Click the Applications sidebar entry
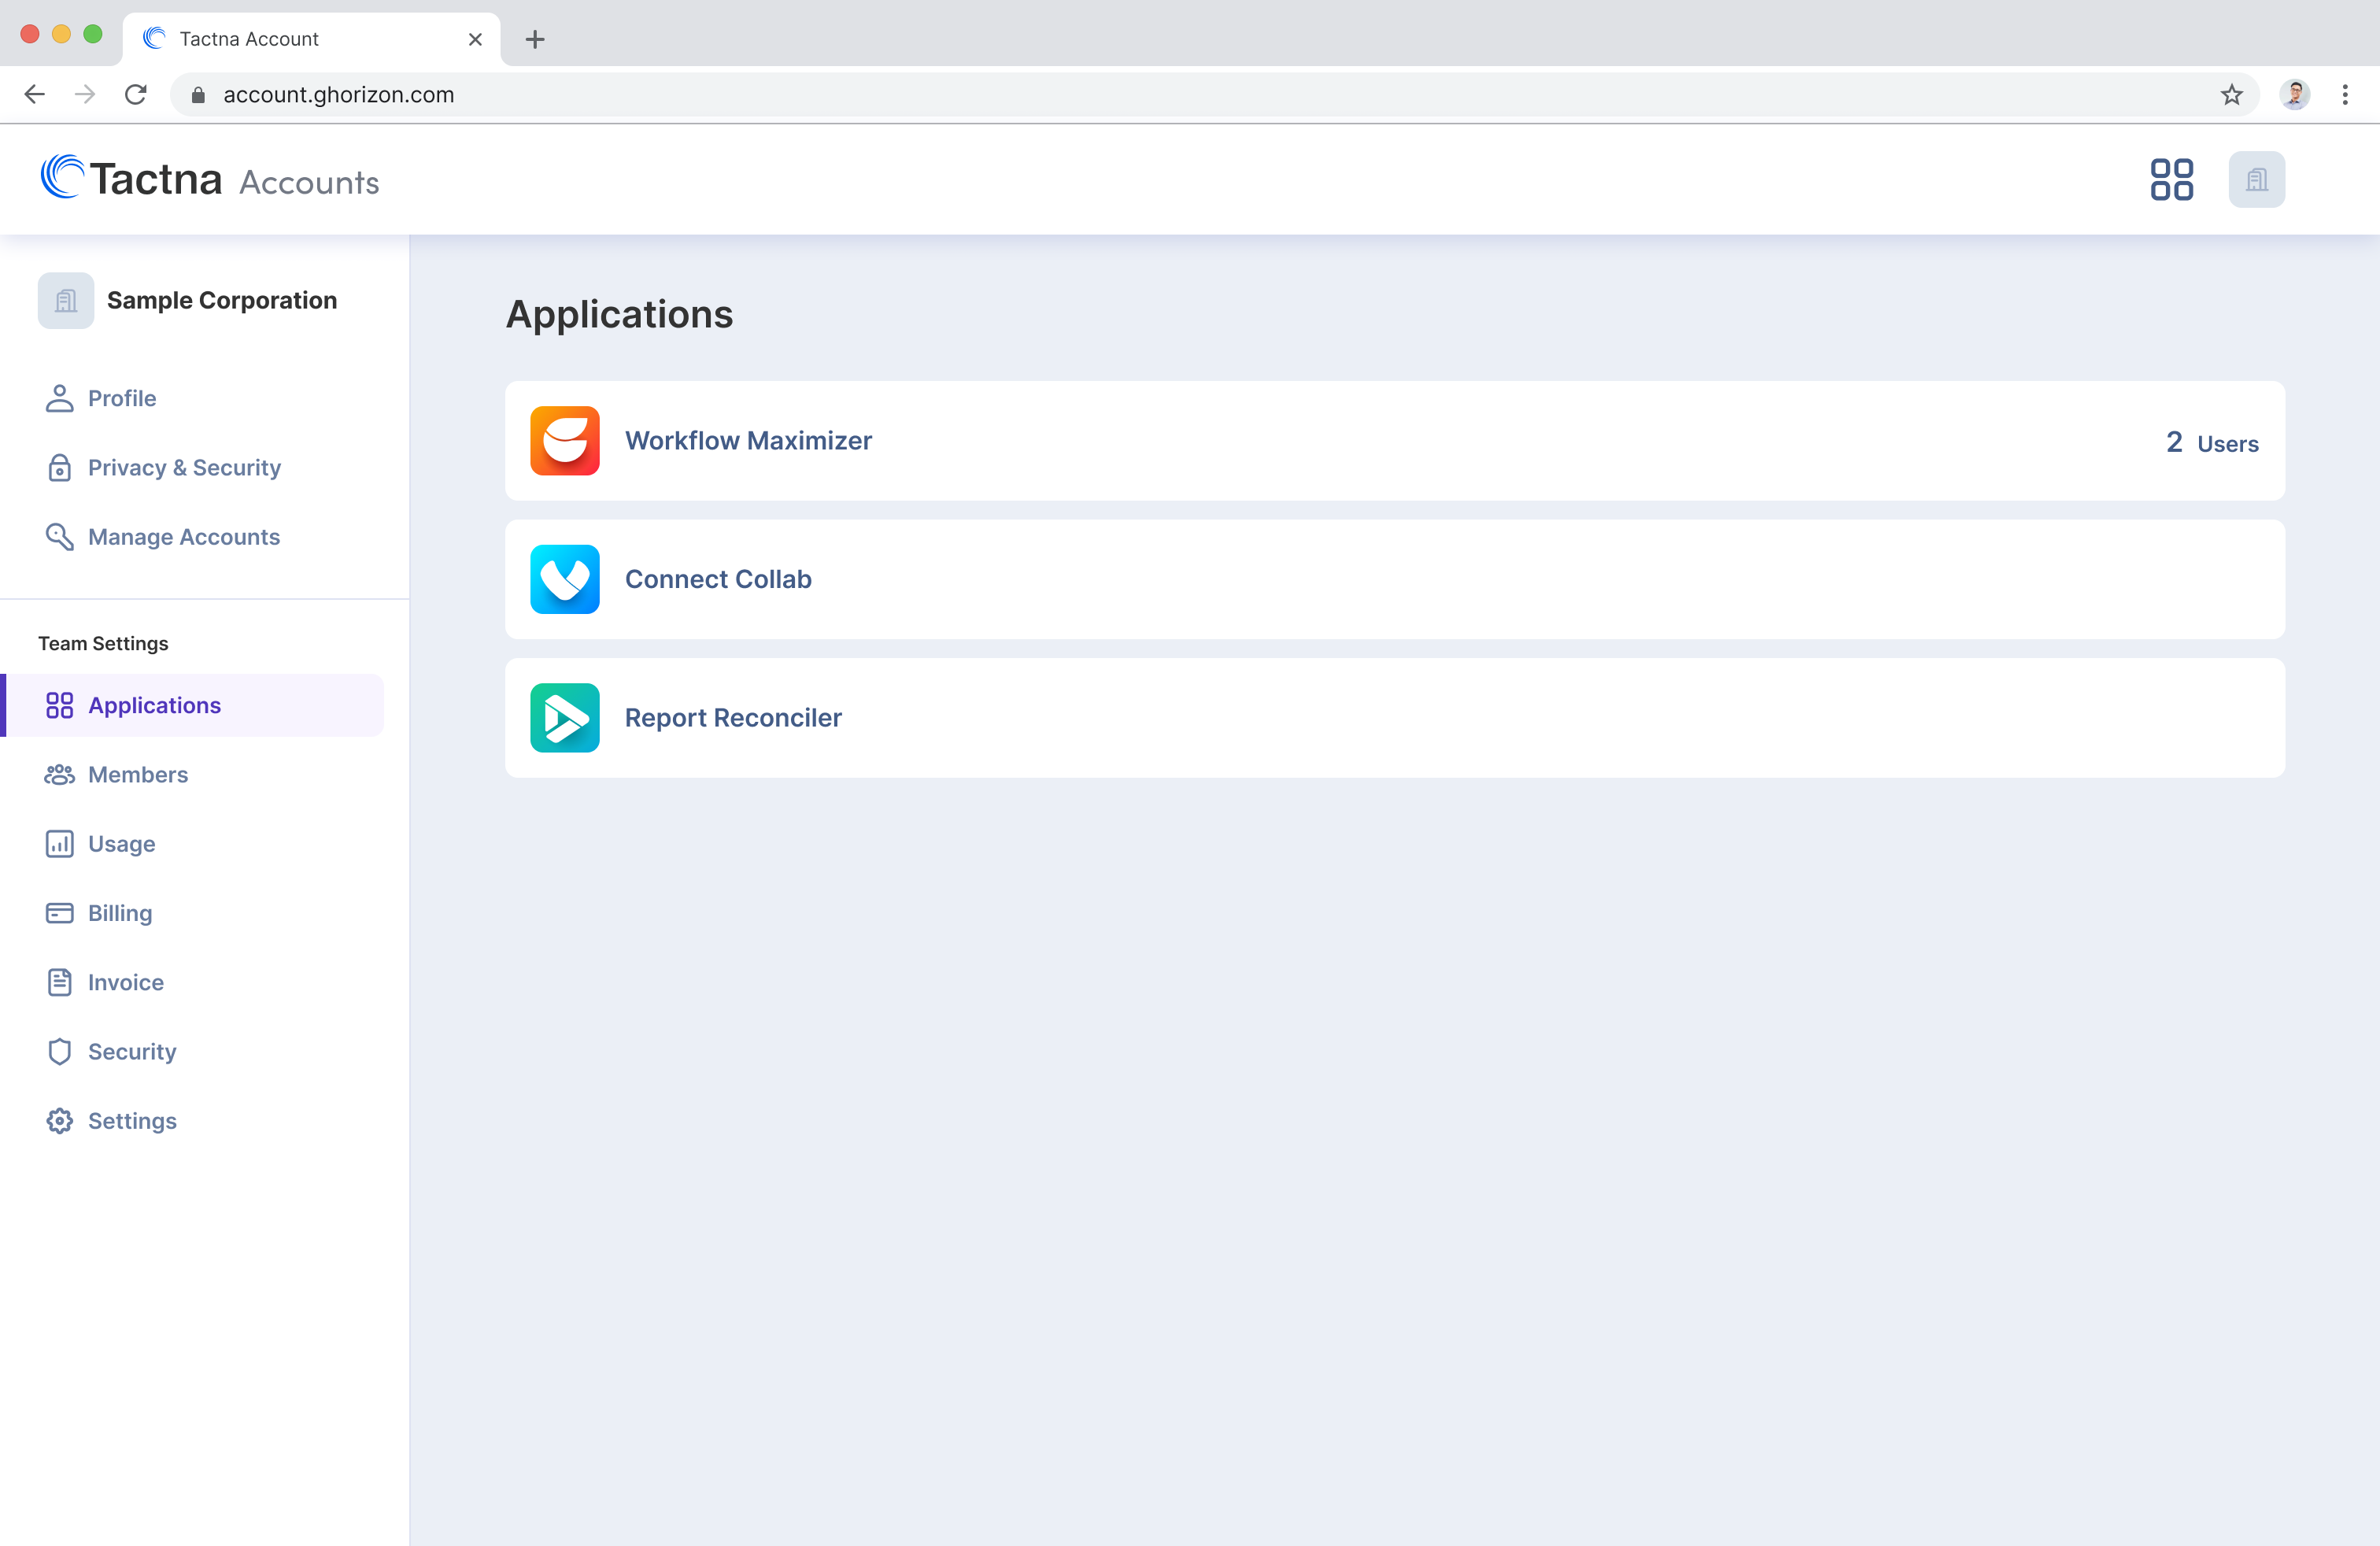 (154, 705)
